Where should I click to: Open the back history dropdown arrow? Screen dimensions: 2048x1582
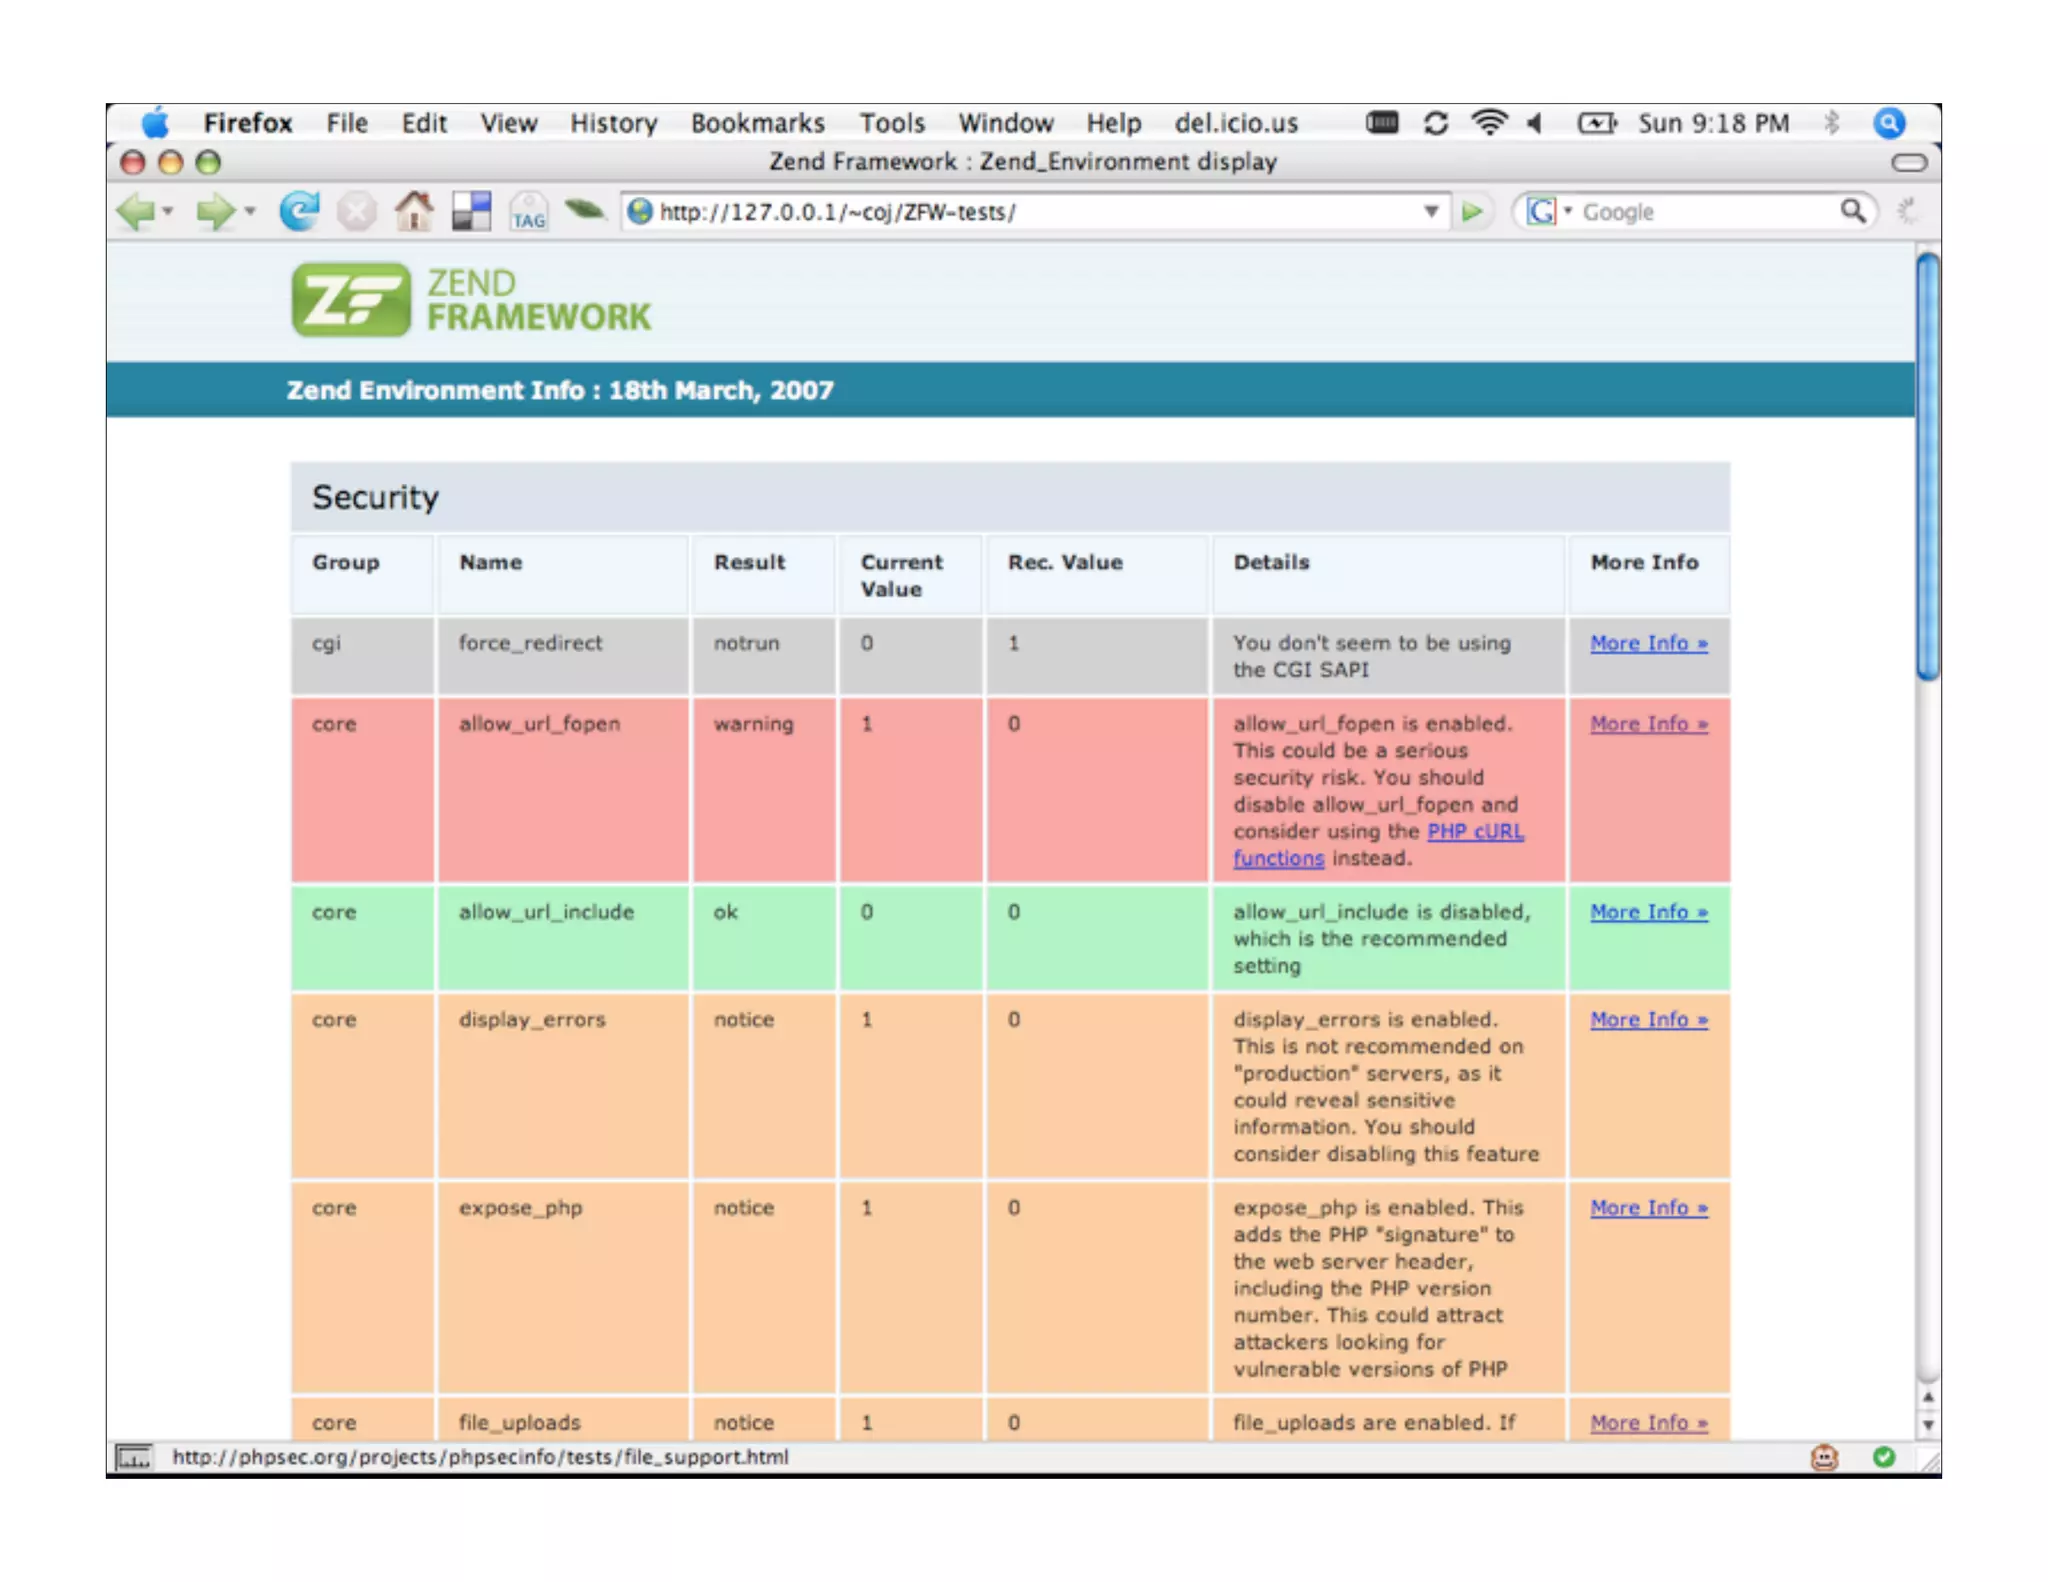click(168, 211)
